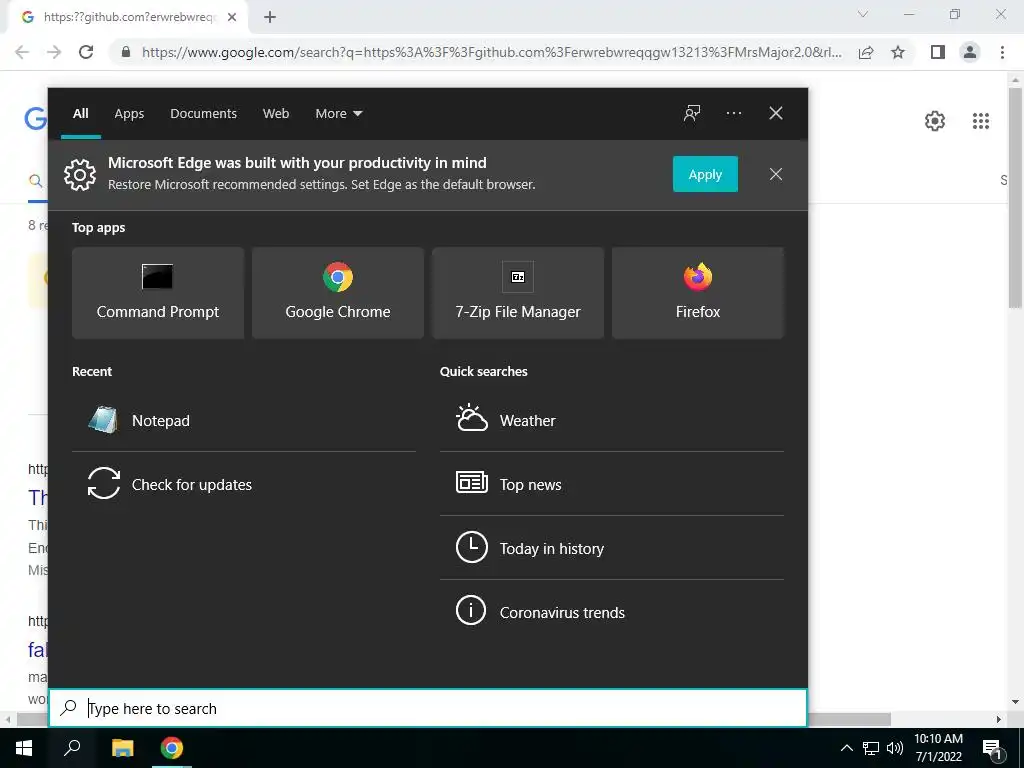
Task: Open 7-Zip File Manager tile
Action: tap(518, 293)
